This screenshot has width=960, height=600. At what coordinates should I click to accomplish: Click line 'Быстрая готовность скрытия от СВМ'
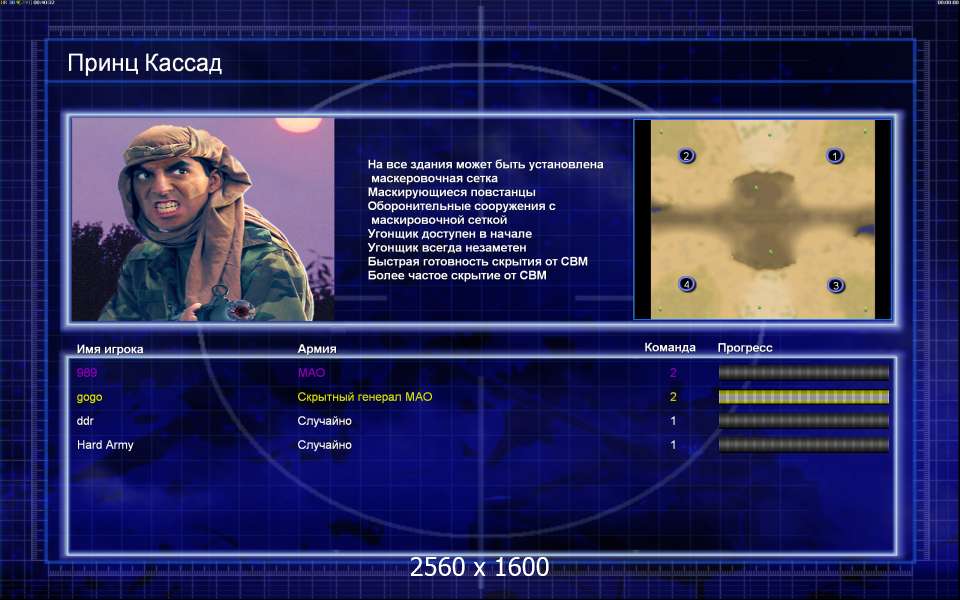coord(478,261)
